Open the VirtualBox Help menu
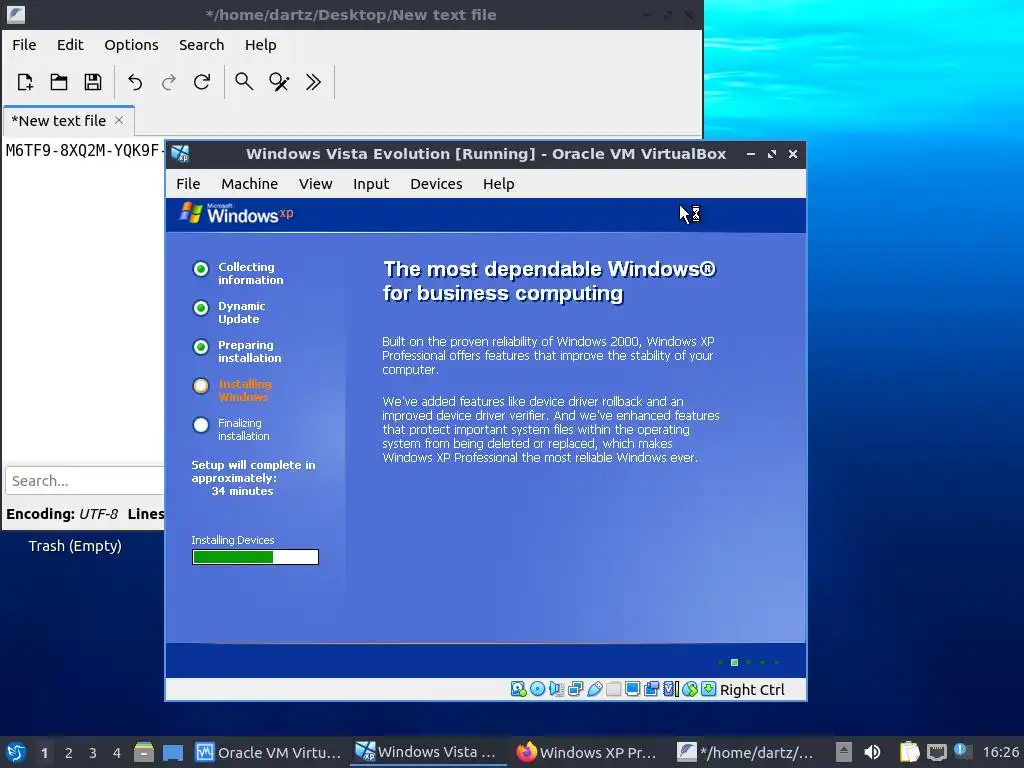 pos(498,184)
